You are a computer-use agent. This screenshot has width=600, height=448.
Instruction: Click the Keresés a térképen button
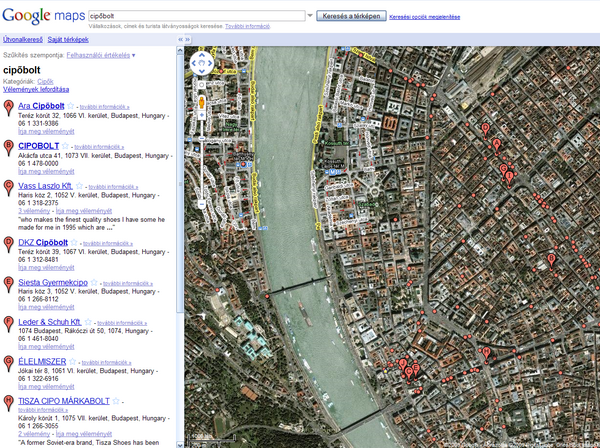pos(351,16)
